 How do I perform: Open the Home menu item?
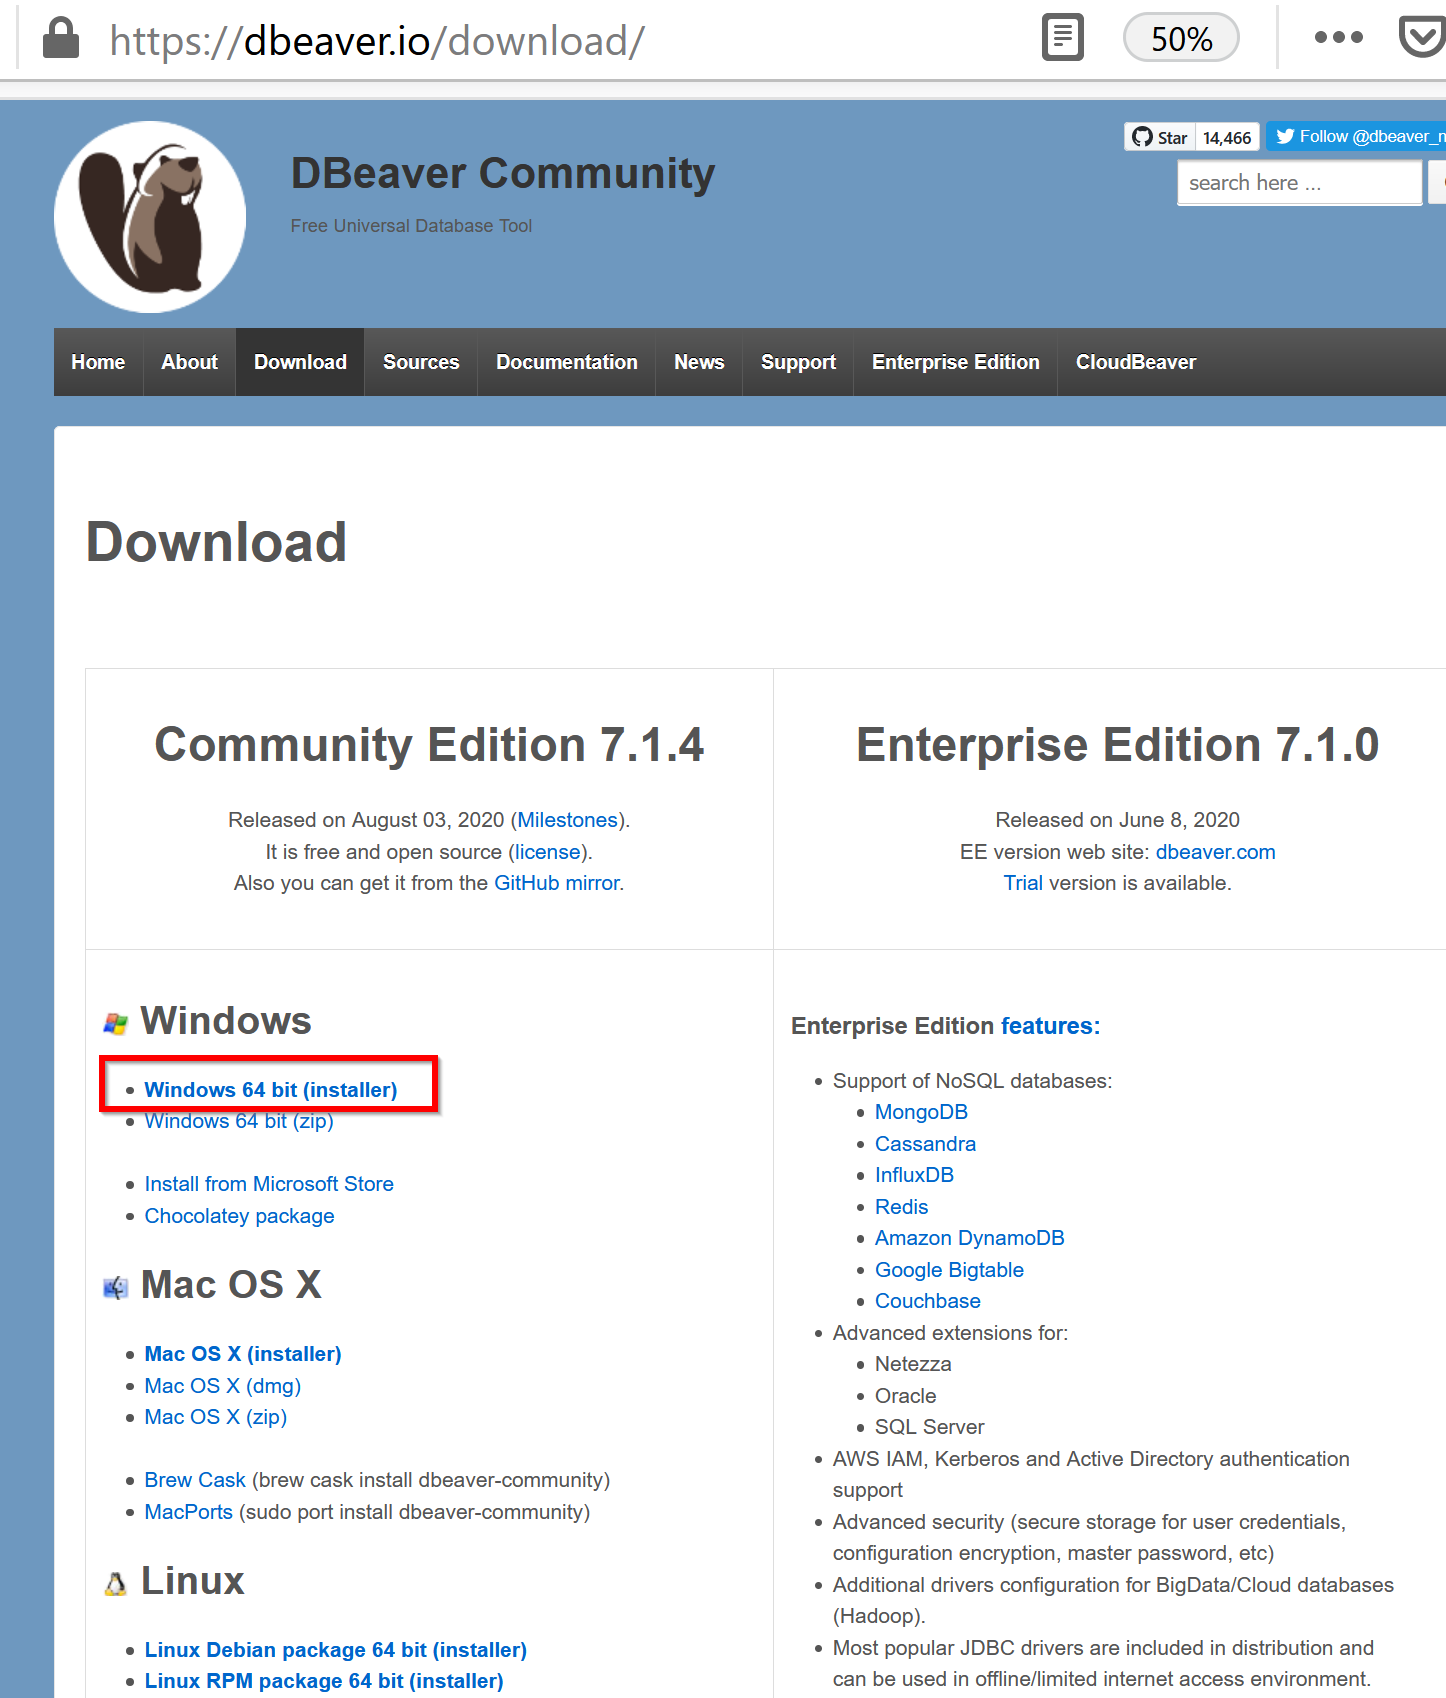(x=98, y=362)
